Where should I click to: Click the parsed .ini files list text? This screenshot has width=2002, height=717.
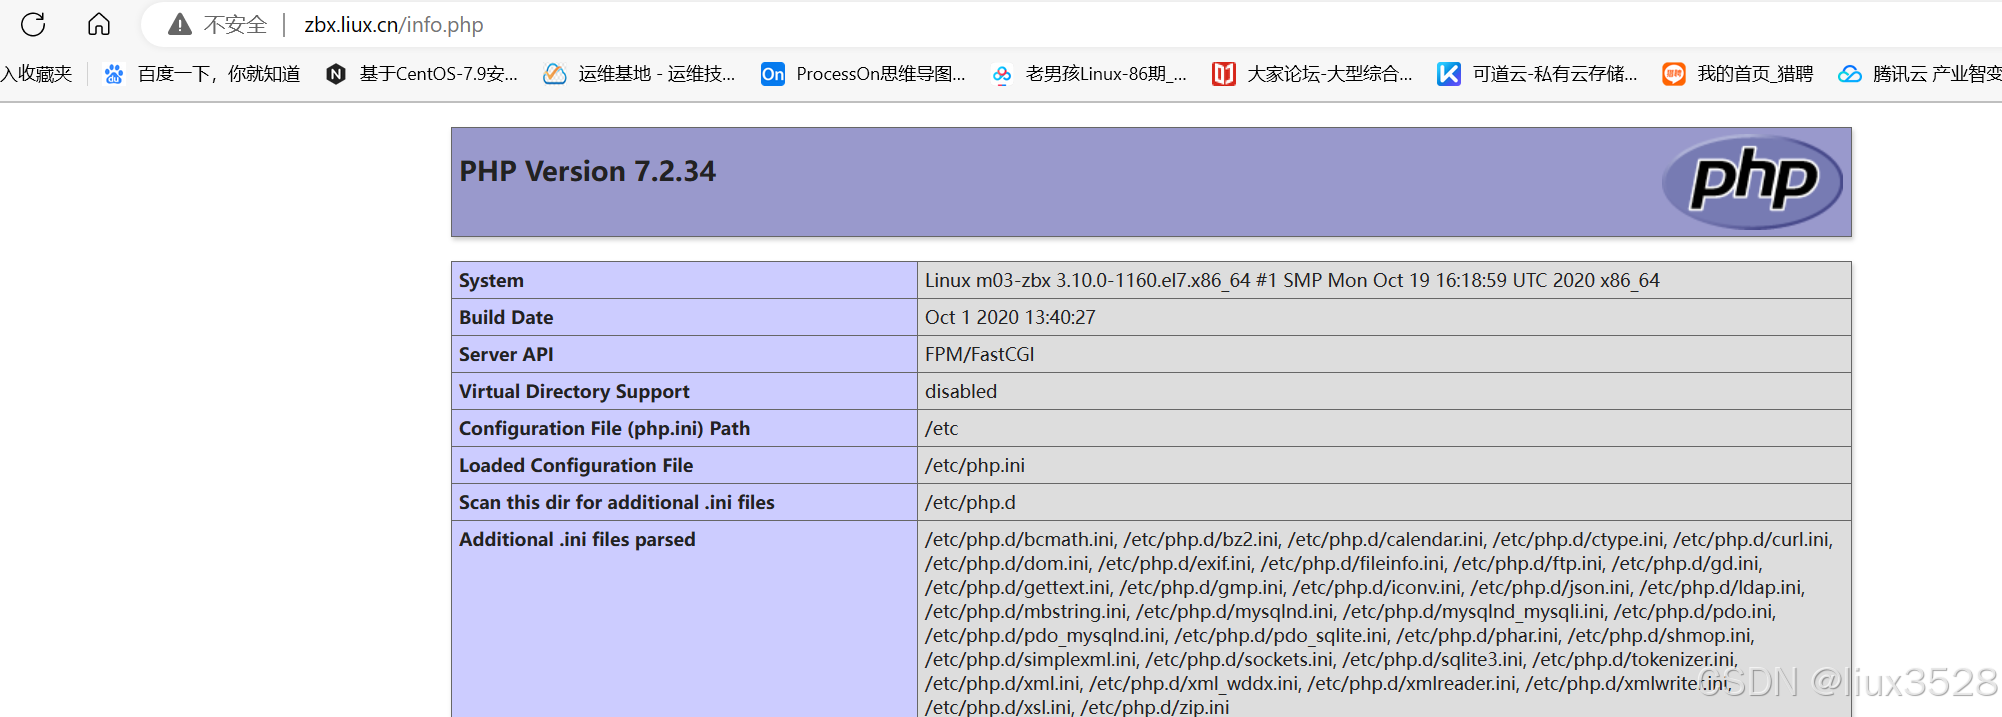(1379, 623)
